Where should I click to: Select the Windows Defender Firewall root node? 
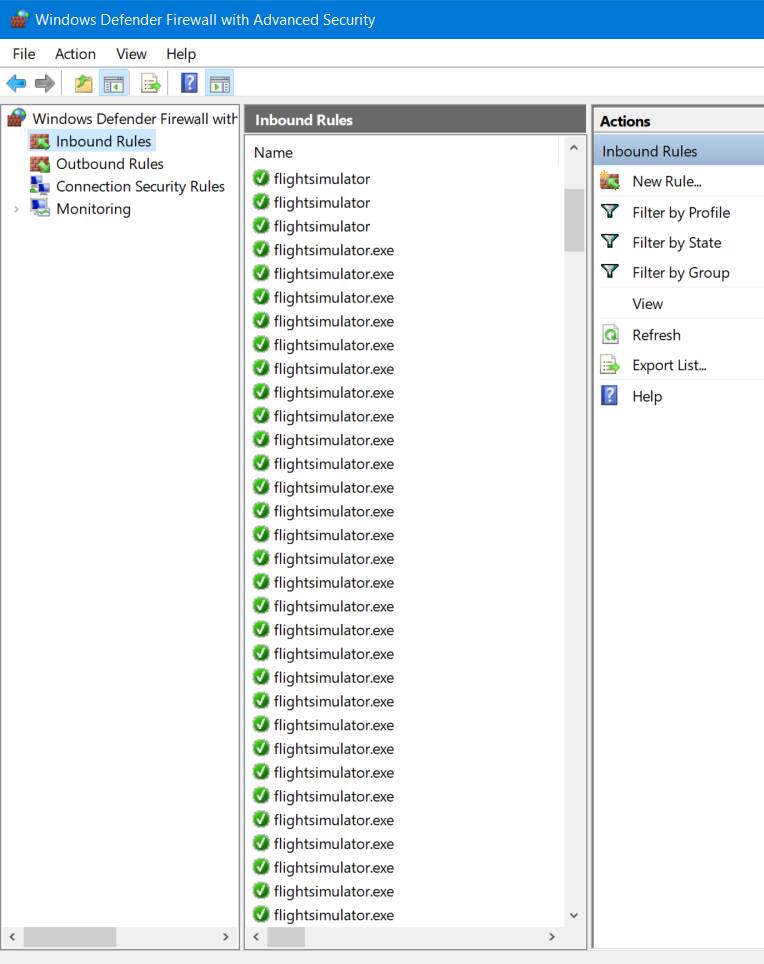(x=135, y=119)
